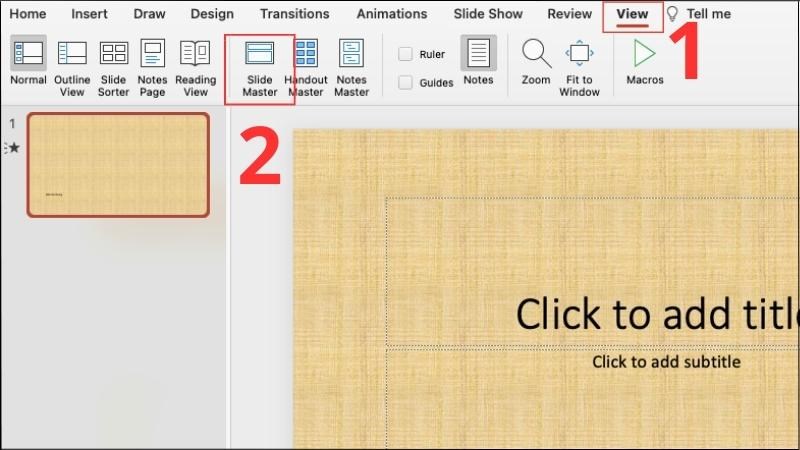Open the Review tab

coord(569,14)
